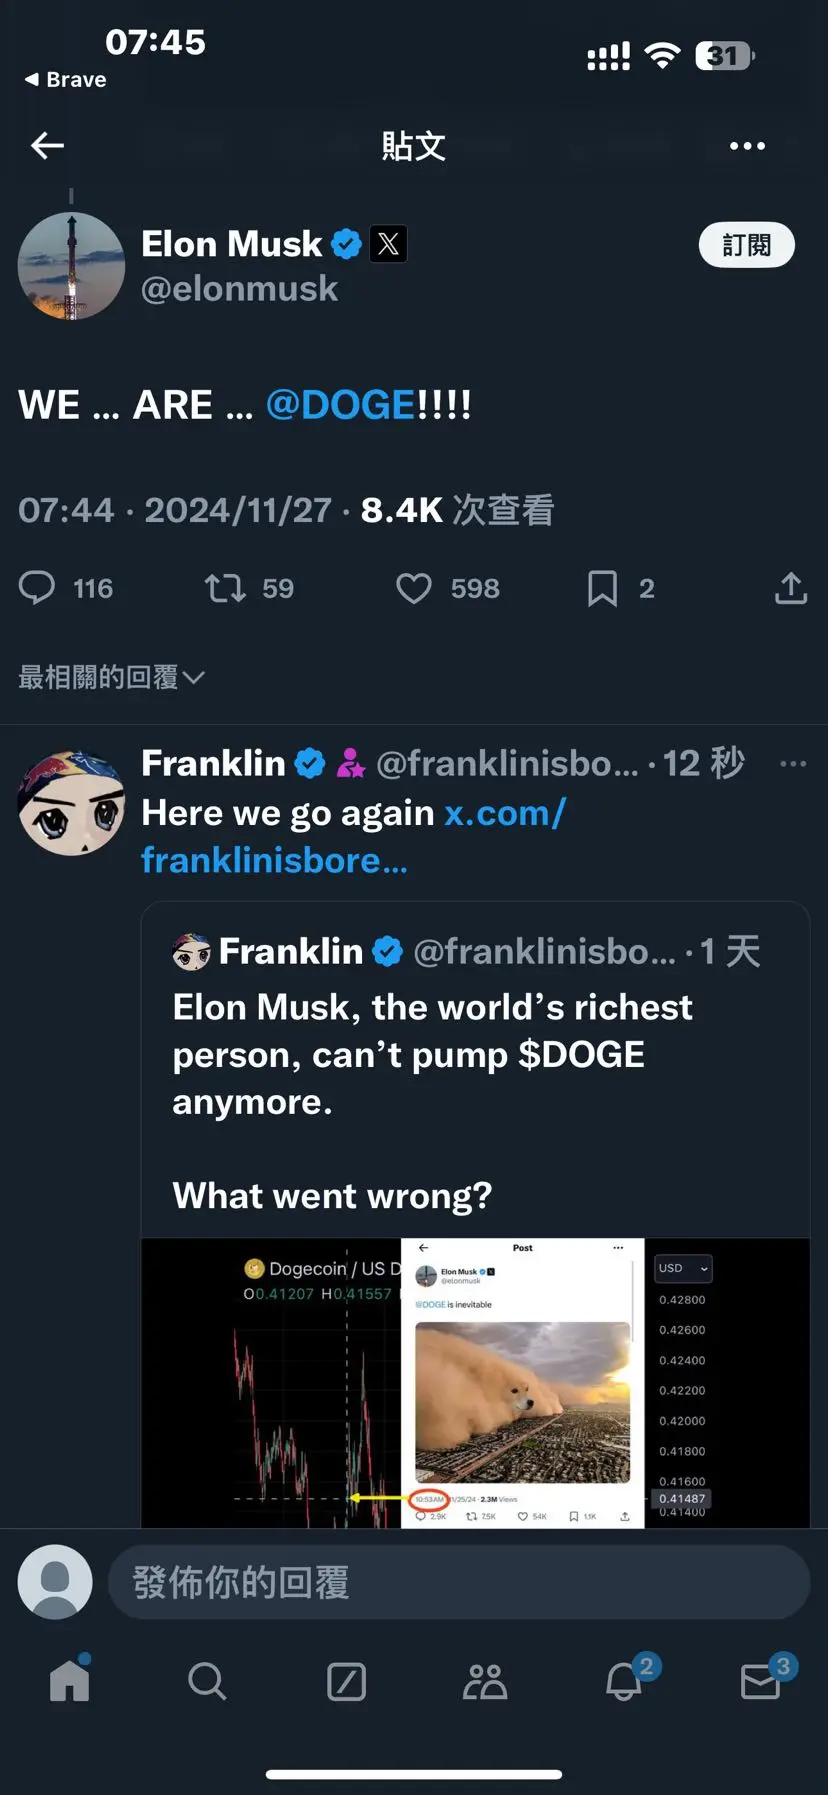
Task: Open the @DOGE mention link
Action: click(340, 405)
